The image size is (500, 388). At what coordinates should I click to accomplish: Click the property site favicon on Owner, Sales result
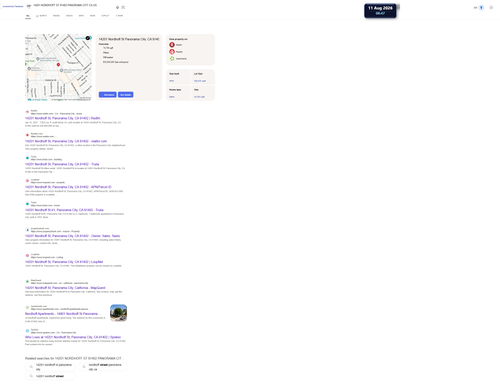coord(27,230)
